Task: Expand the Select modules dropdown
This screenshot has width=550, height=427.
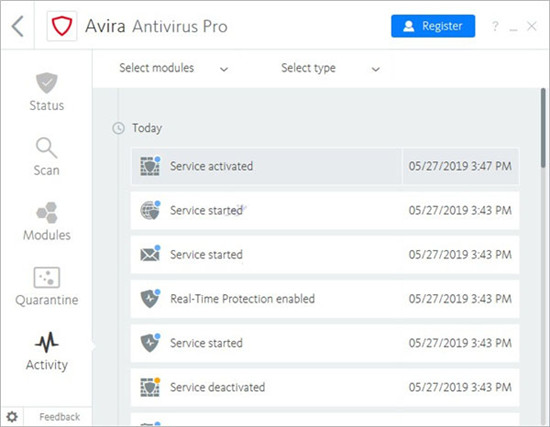Action: click(x=174, y=68)
